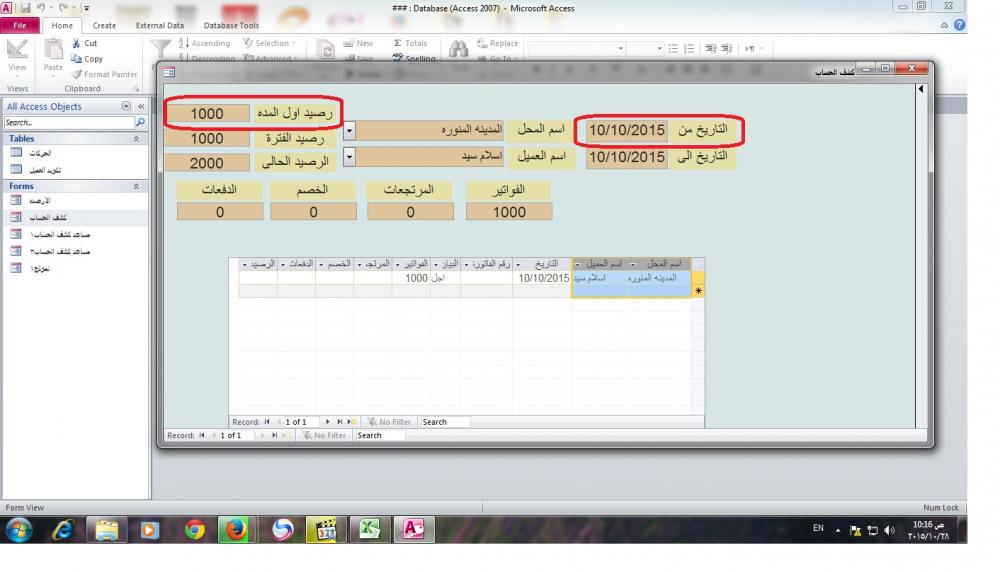Go to first record in main form navigator
Screen dimensions: 1000x572
202,436
